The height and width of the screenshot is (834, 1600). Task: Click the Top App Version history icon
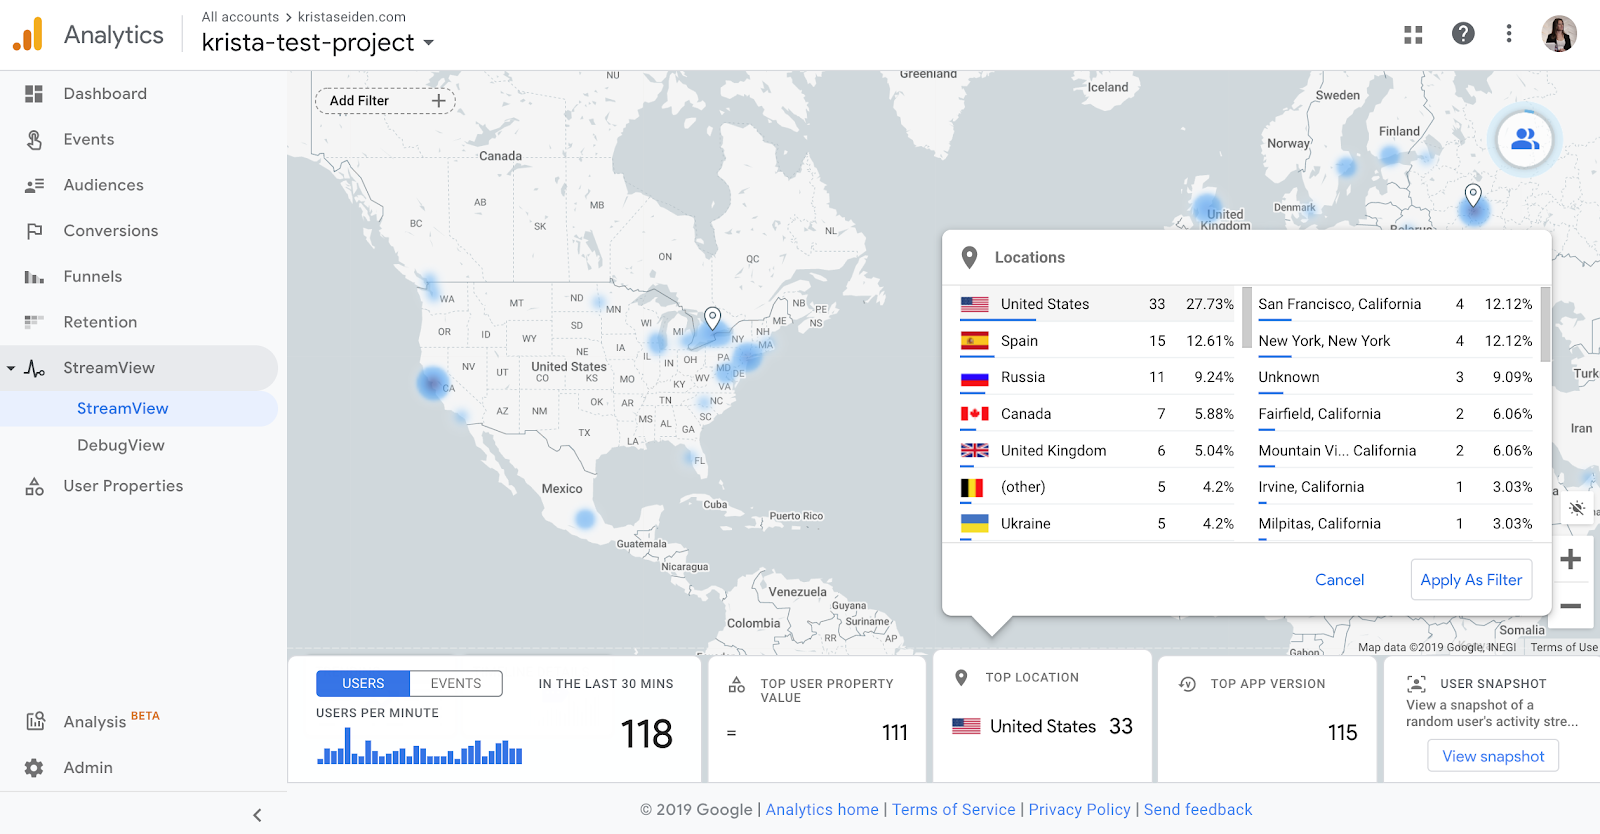pos(1187,684)
